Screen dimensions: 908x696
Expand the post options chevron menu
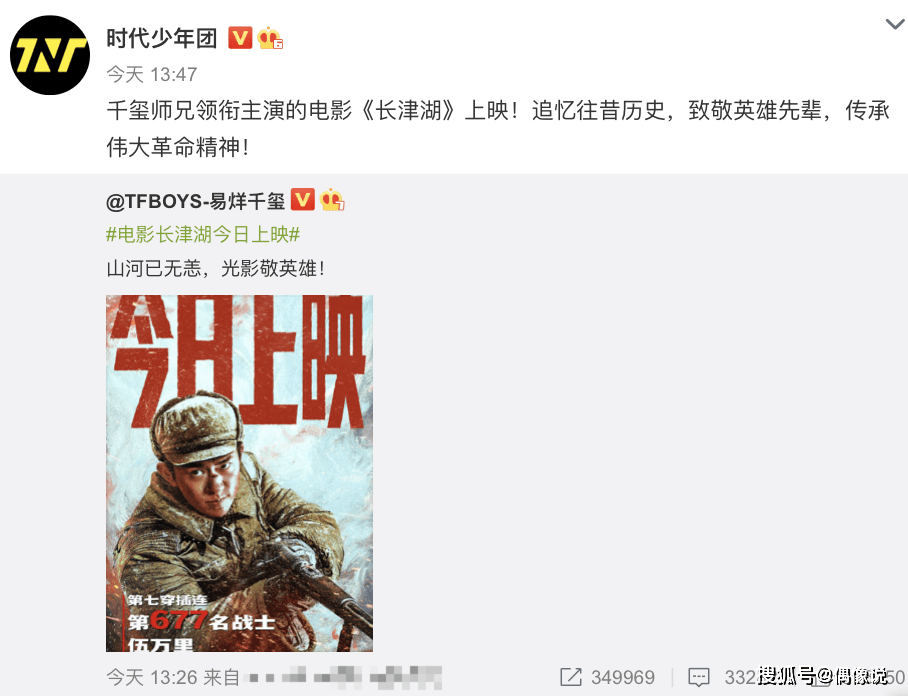point(895,24)
